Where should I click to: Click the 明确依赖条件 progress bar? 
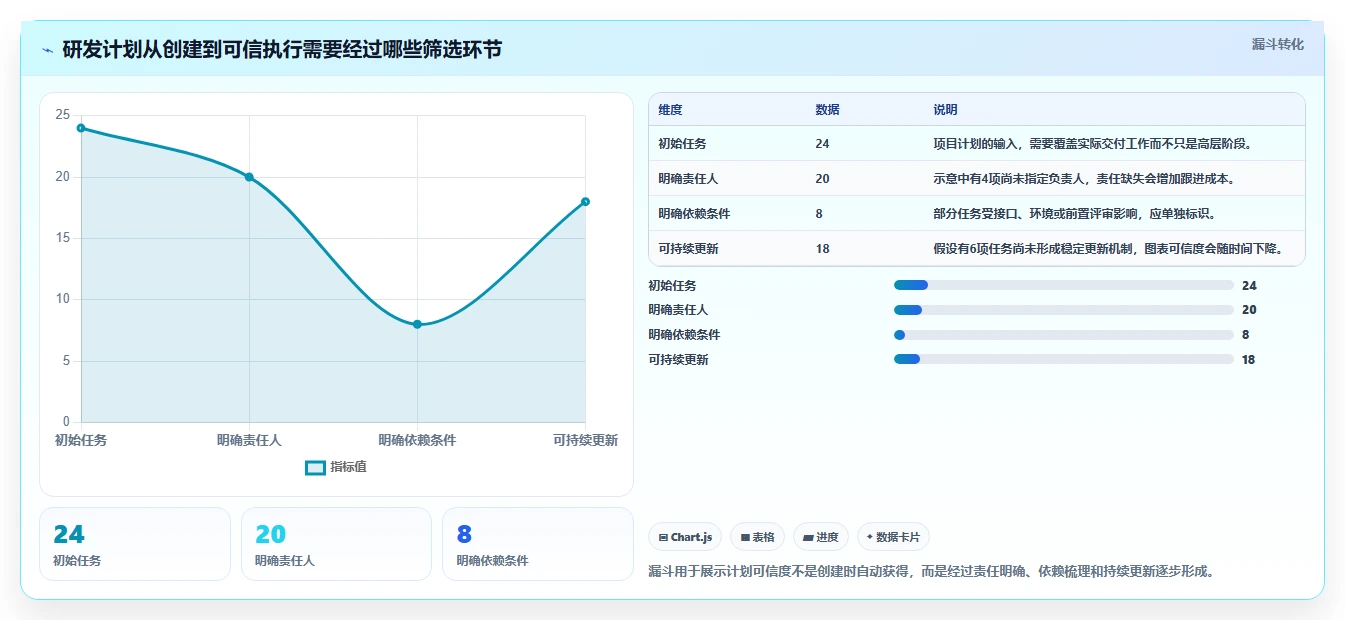[1063, 335]
